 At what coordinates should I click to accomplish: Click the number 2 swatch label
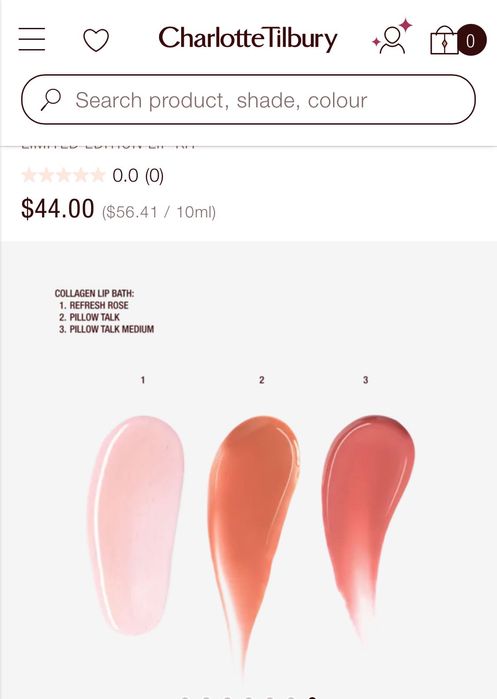tap(262, 380)
